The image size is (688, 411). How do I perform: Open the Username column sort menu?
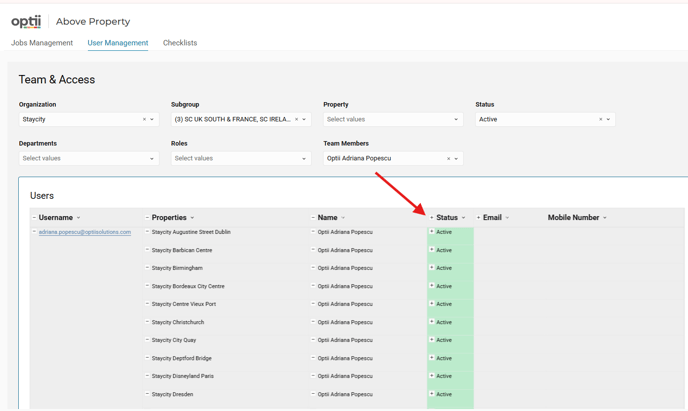coord(79,218)
